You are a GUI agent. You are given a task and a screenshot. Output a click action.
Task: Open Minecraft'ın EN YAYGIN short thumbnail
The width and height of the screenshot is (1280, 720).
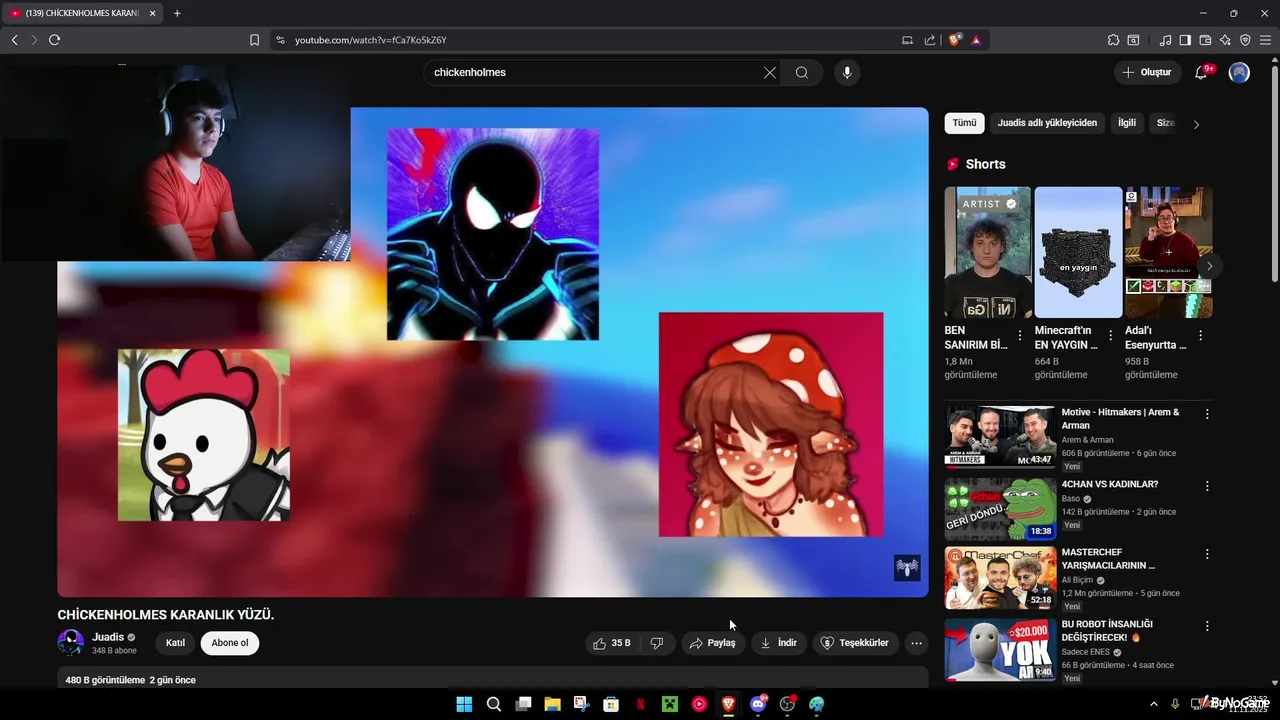(1078, 252)
